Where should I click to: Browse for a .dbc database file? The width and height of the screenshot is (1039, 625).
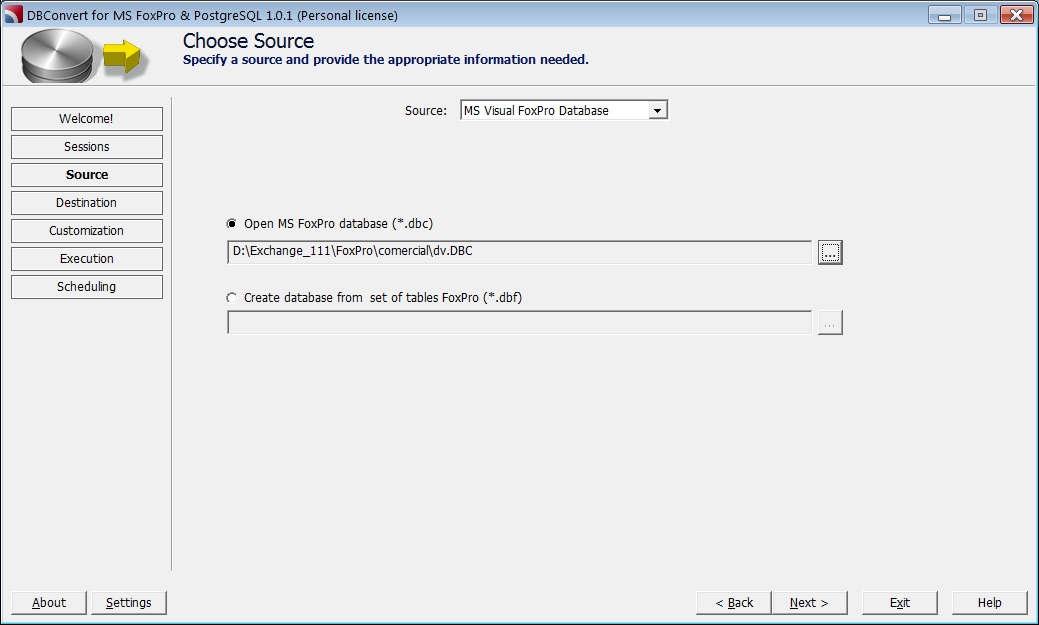pyautogui.click(x=830, y=253)
